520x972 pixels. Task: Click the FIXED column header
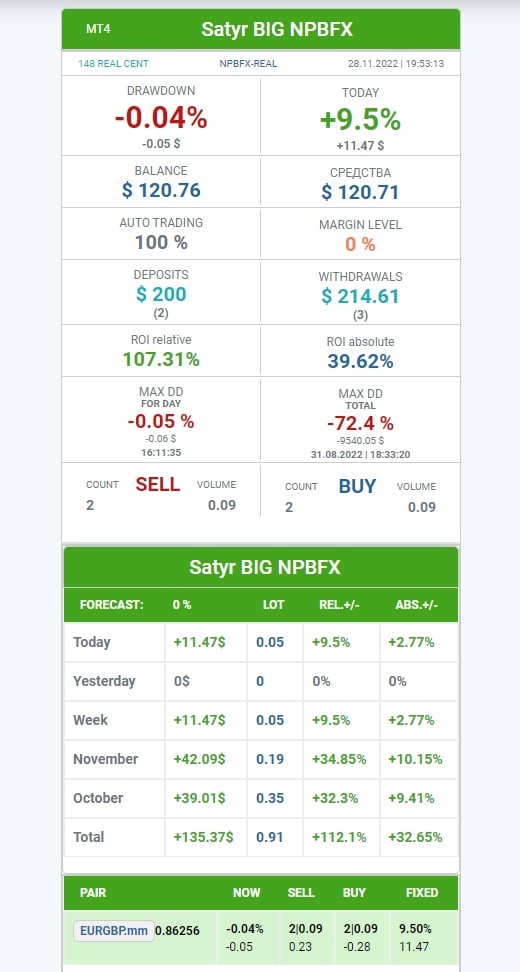422,893
